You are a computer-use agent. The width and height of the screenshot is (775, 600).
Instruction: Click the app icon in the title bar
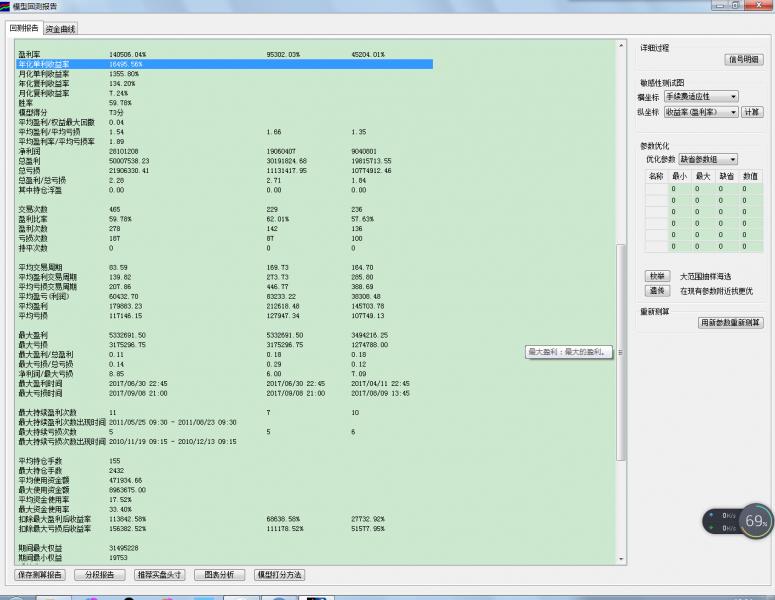tap(5, 6)
